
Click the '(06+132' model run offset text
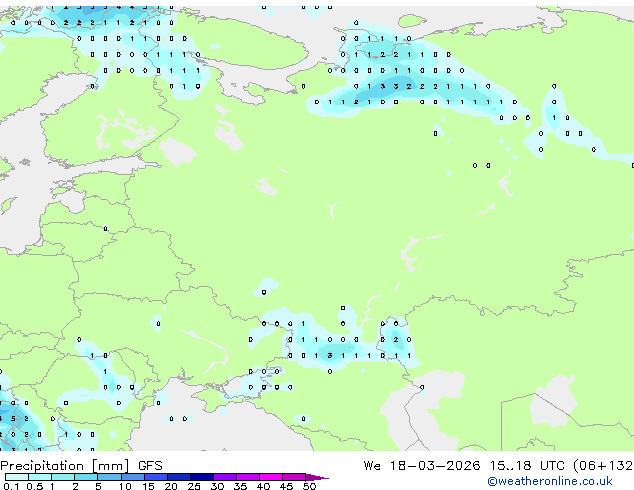[x=603, y=466]
